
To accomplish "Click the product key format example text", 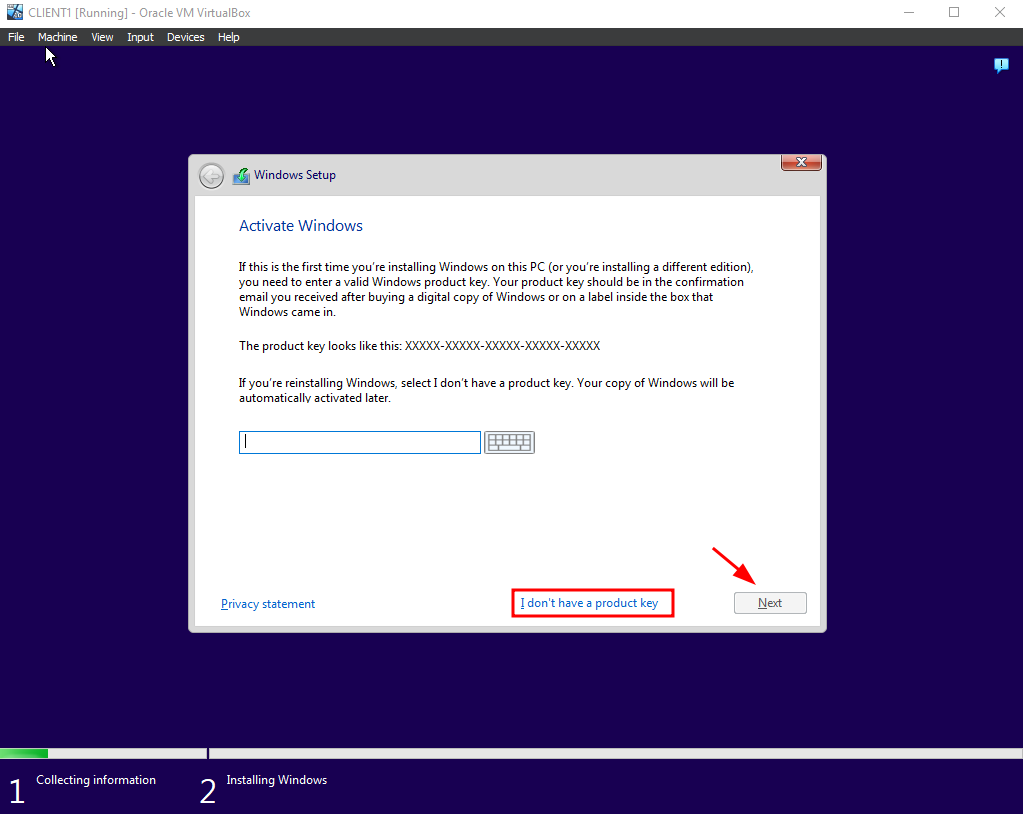I will [x=502, y=346].
